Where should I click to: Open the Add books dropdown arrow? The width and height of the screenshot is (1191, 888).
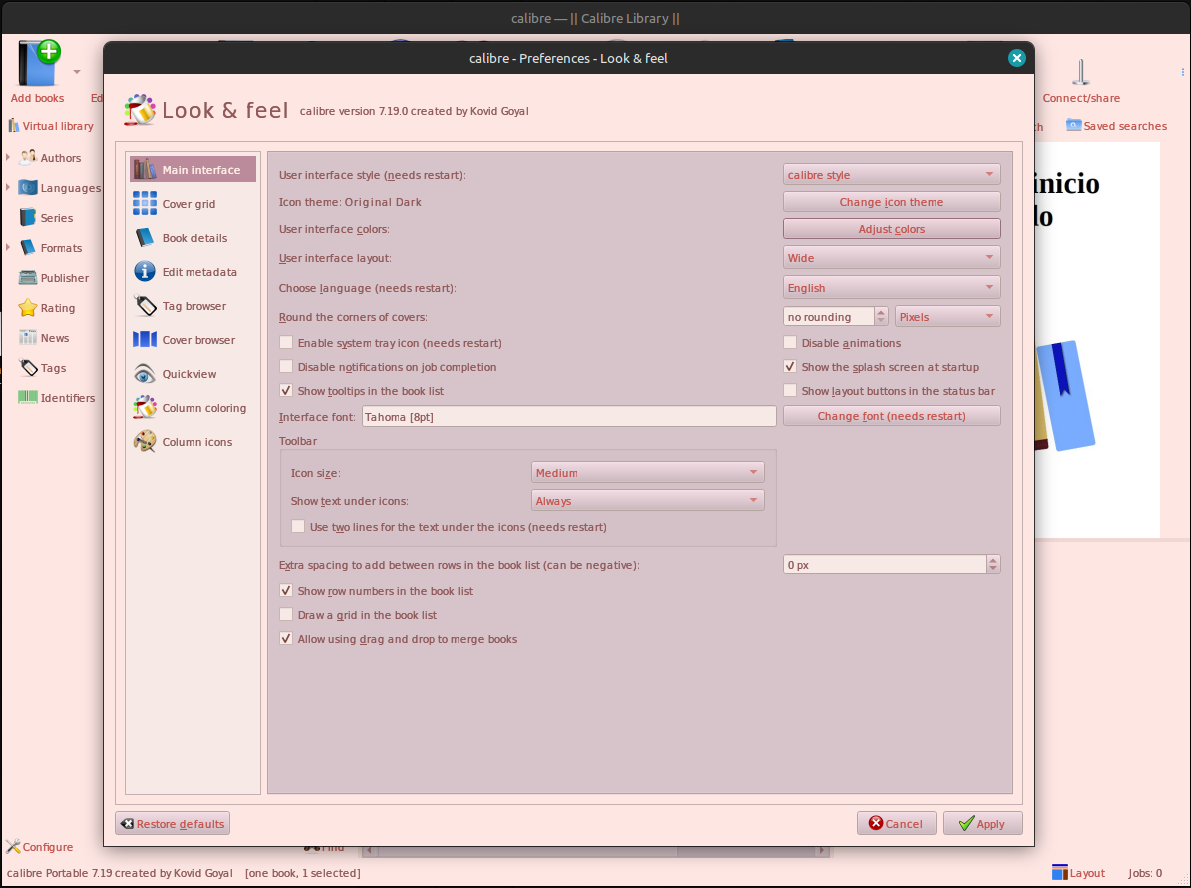pyautogui.click(x=77, y=72)
